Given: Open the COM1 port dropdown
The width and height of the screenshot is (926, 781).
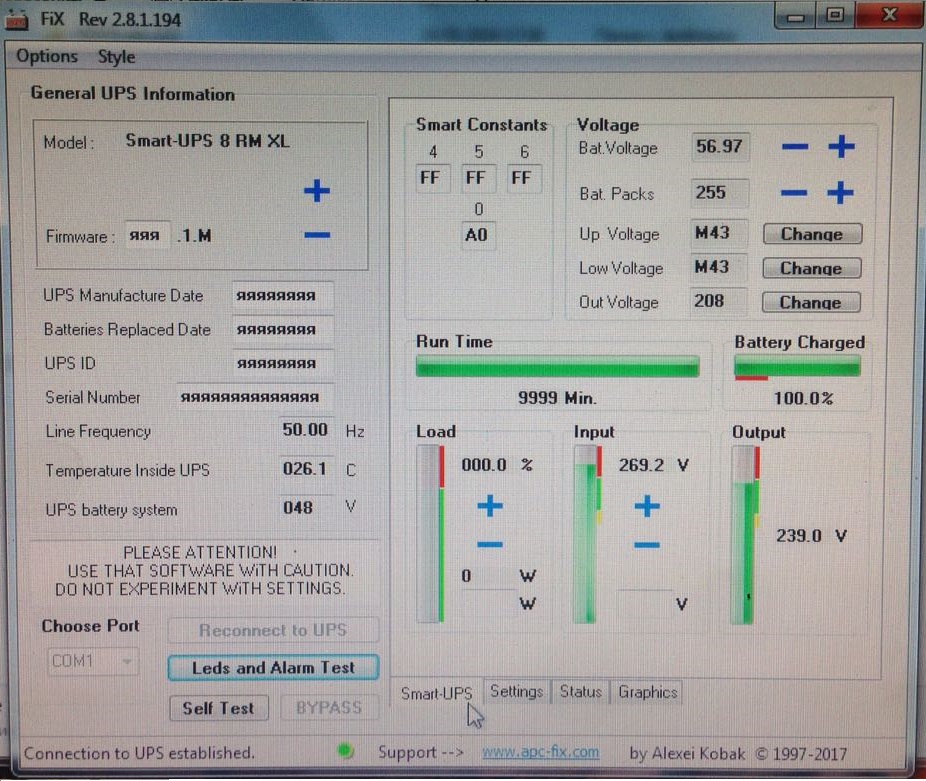Looking at the screenshot, I should (x=93, y=662).
